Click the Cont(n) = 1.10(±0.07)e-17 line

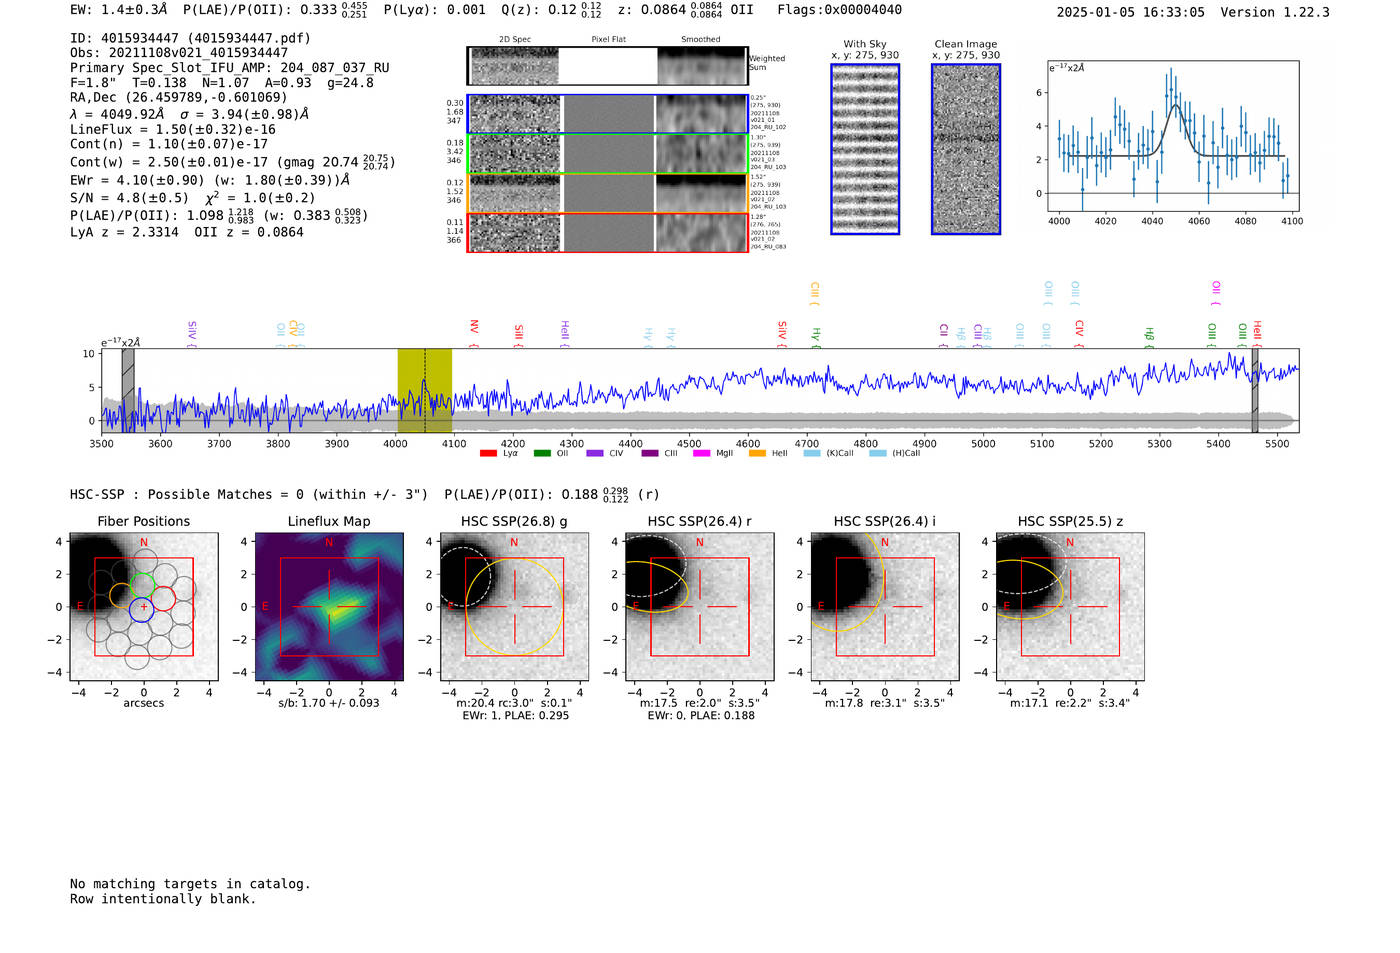[x=169, y=144]
